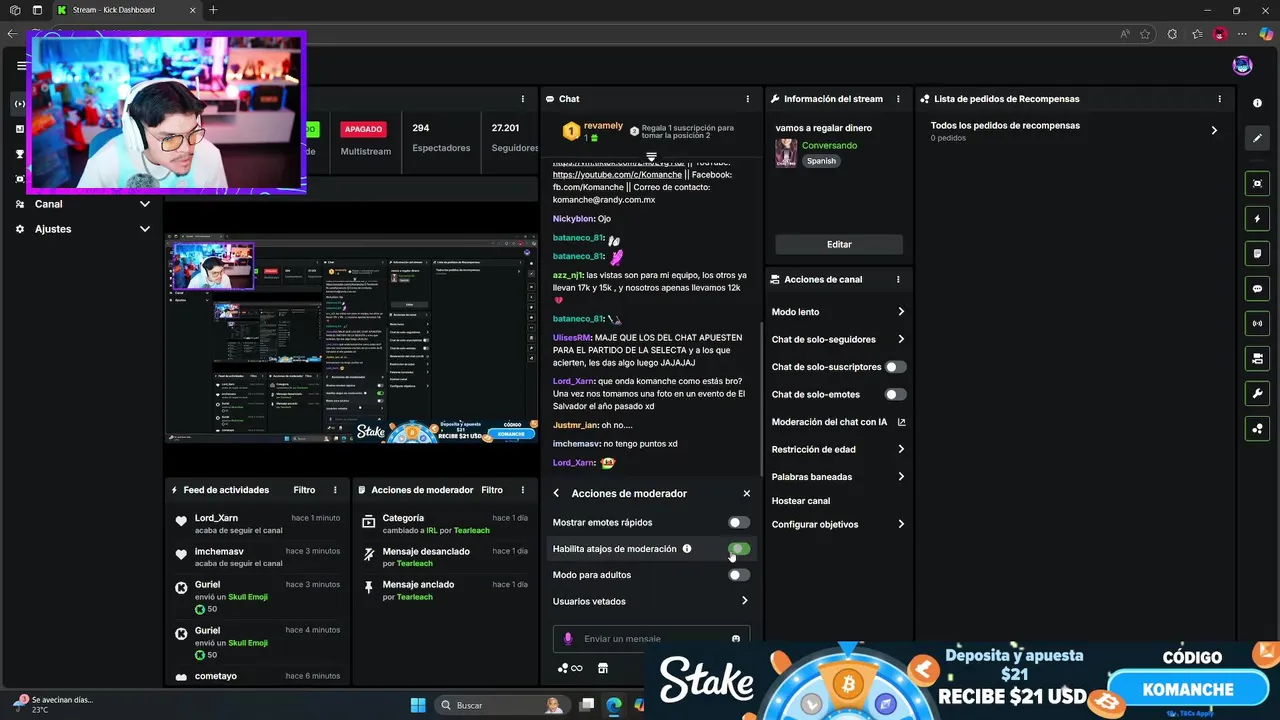This screenshot has height=720, width=1280.
Task: Click the Stake KOMANCHE code banner
Action: [962, 682]
